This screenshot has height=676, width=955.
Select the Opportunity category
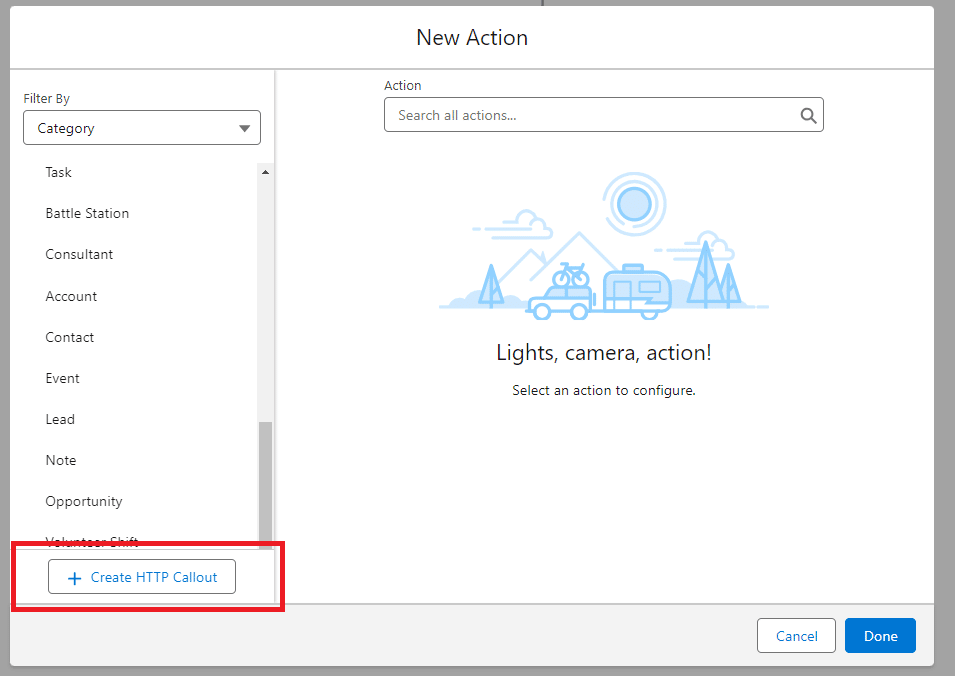[x=84, y=501]
